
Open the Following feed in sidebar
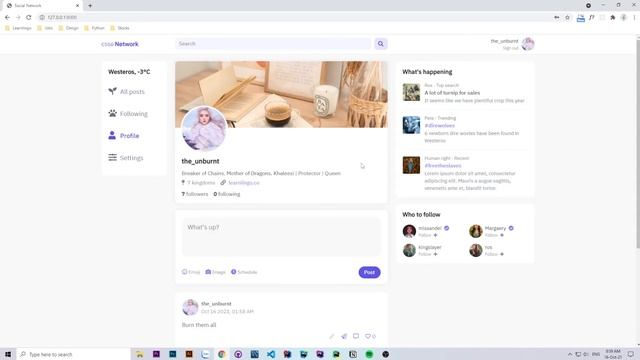(128, 113)
